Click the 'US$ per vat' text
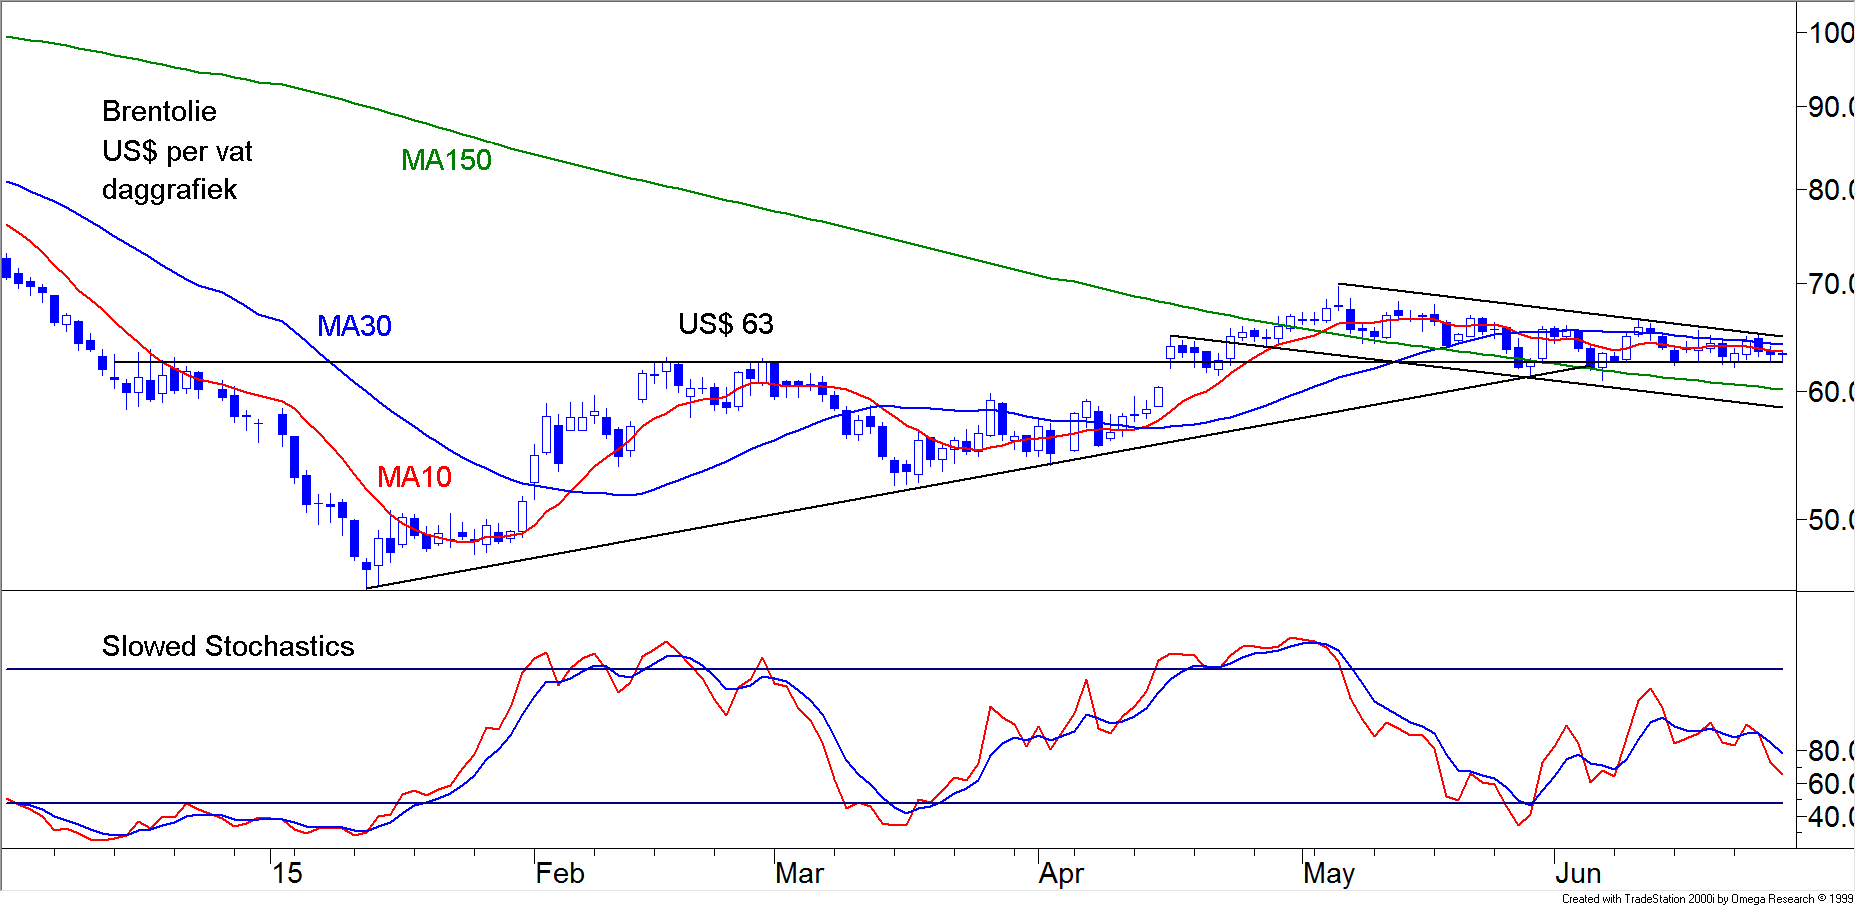The width and height of the screenshot is (1856, 905). [177, 151]
